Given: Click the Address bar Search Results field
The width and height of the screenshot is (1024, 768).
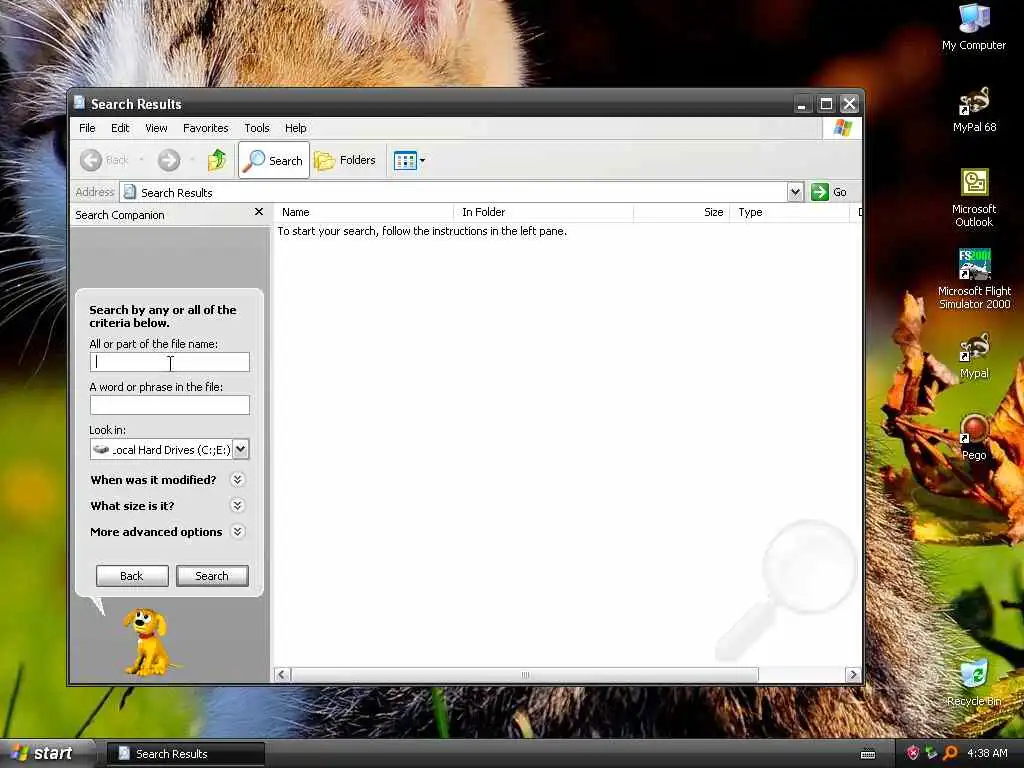Looking at the screenshot, I should (x=453, y=192).
